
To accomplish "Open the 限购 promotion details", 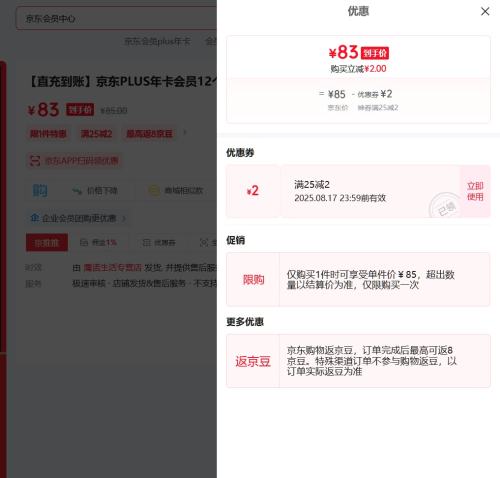I will point(358,279).
